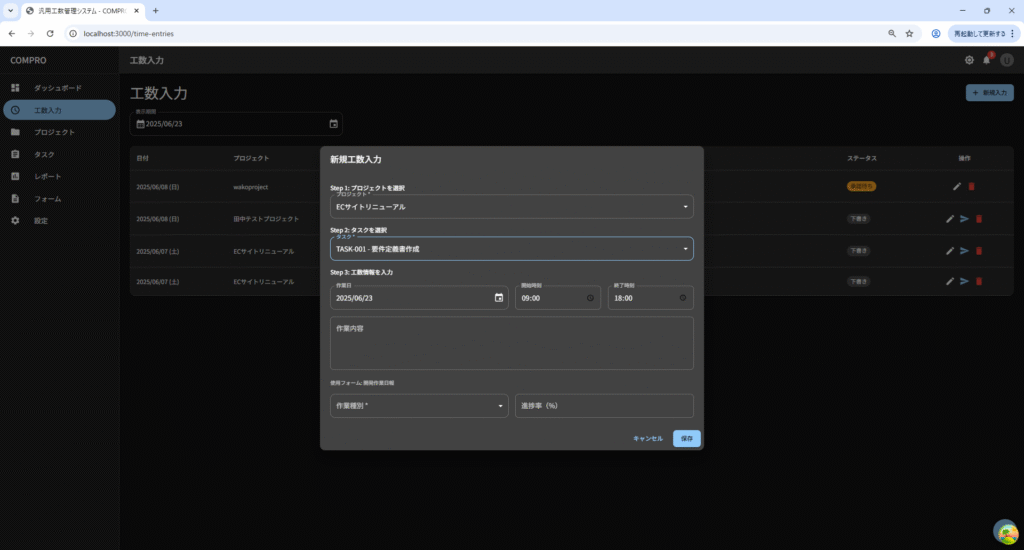Click the COMPRO logo text
Screen dimensions: 1024x550
28,60
